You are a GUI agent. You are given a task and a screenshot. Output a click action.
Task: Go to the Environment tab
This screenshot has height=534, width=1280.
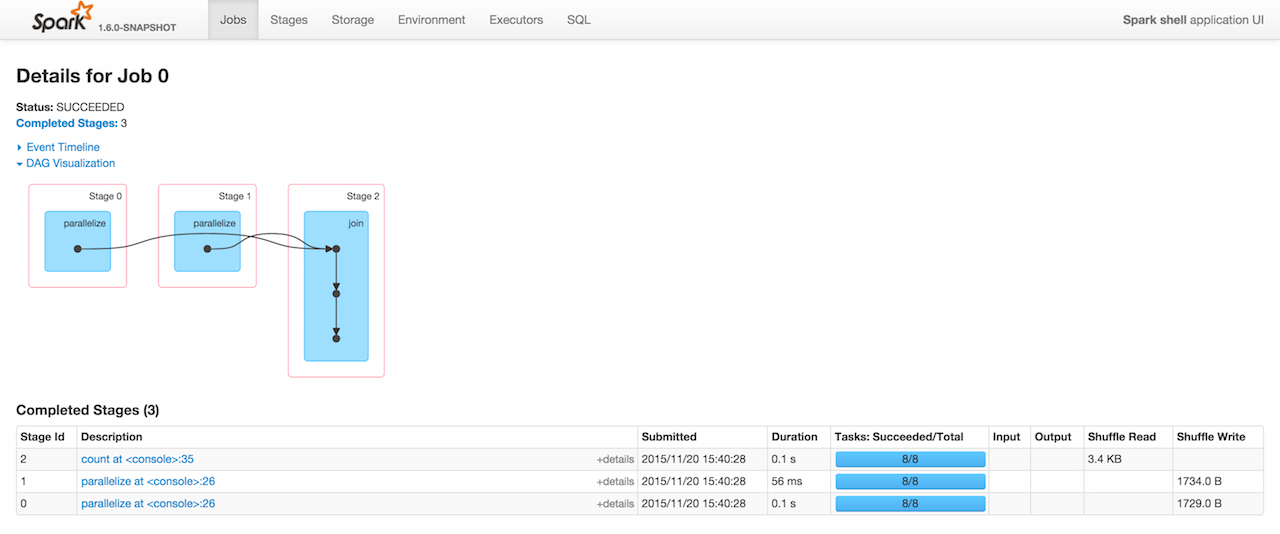431,20
